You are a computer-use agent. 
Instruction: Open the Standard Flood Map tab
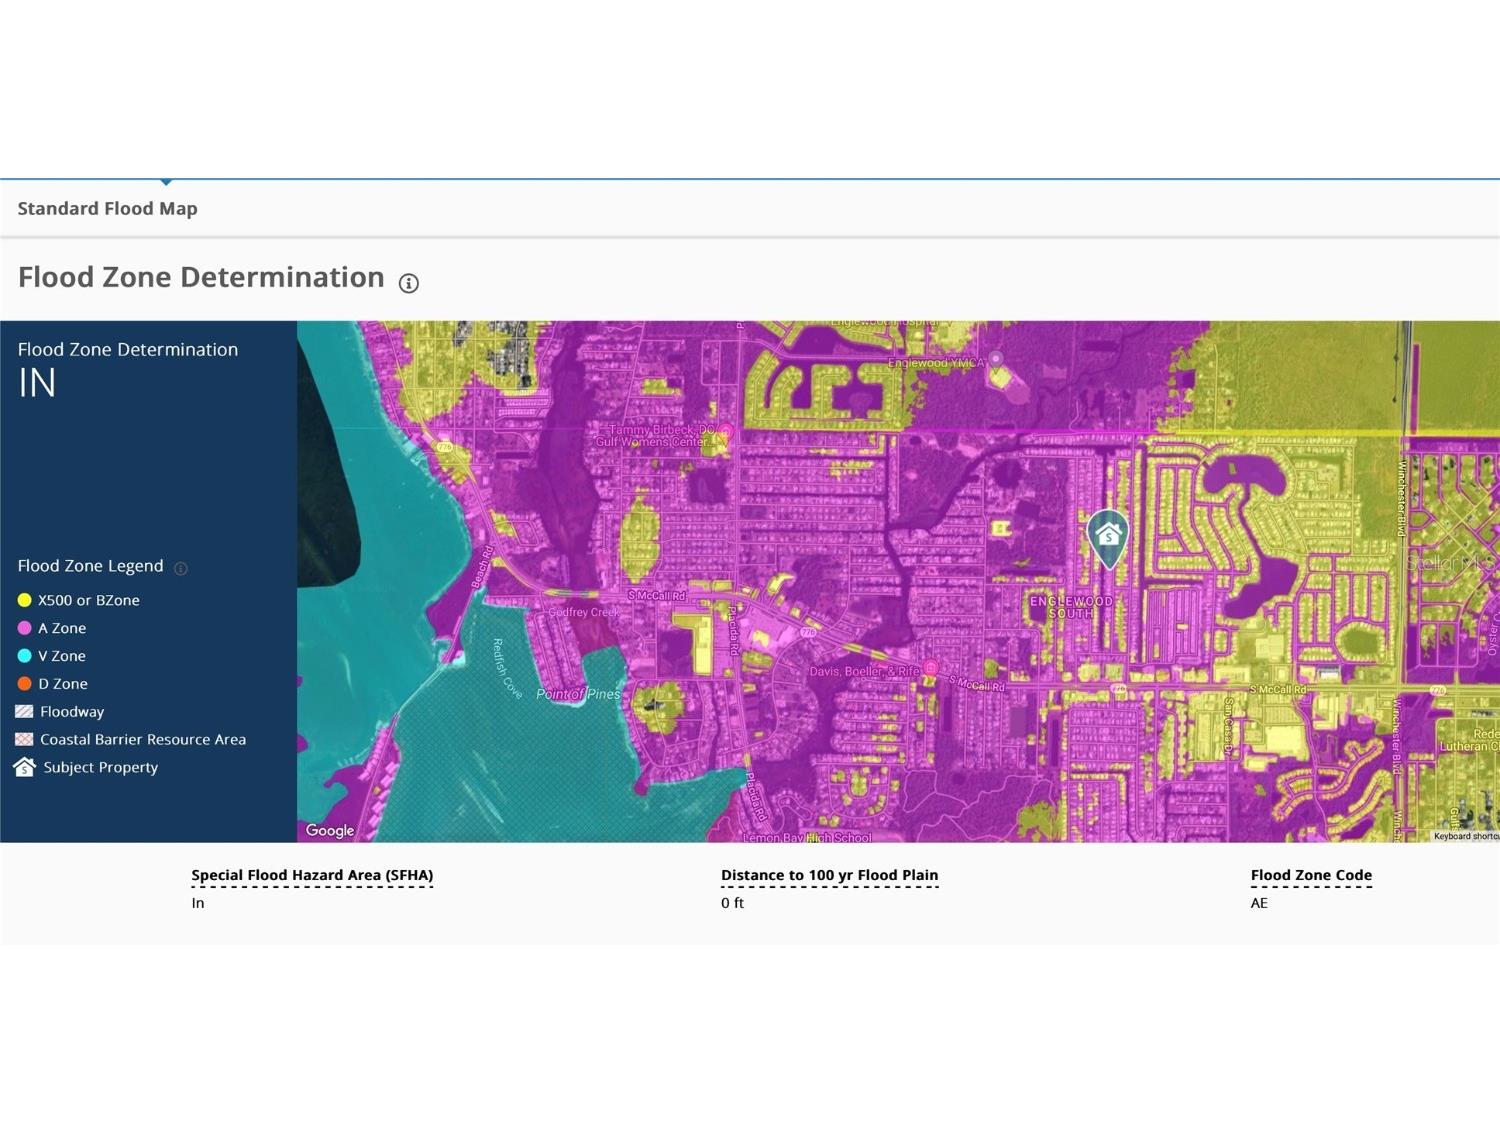pos(108,208)
